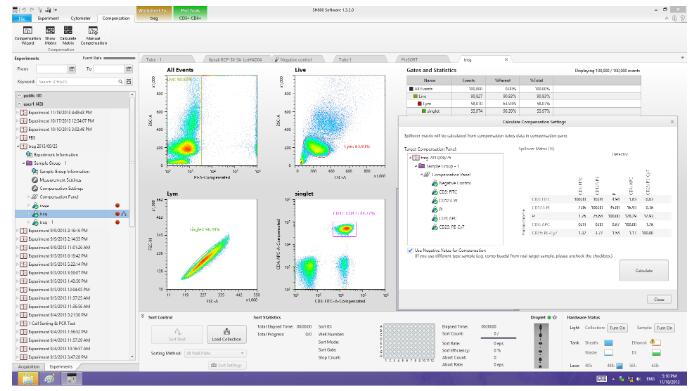This screenshot has width=700, height=391.
Task: Select Negative Control tube in compensation panel
Action: click(451, 183)
